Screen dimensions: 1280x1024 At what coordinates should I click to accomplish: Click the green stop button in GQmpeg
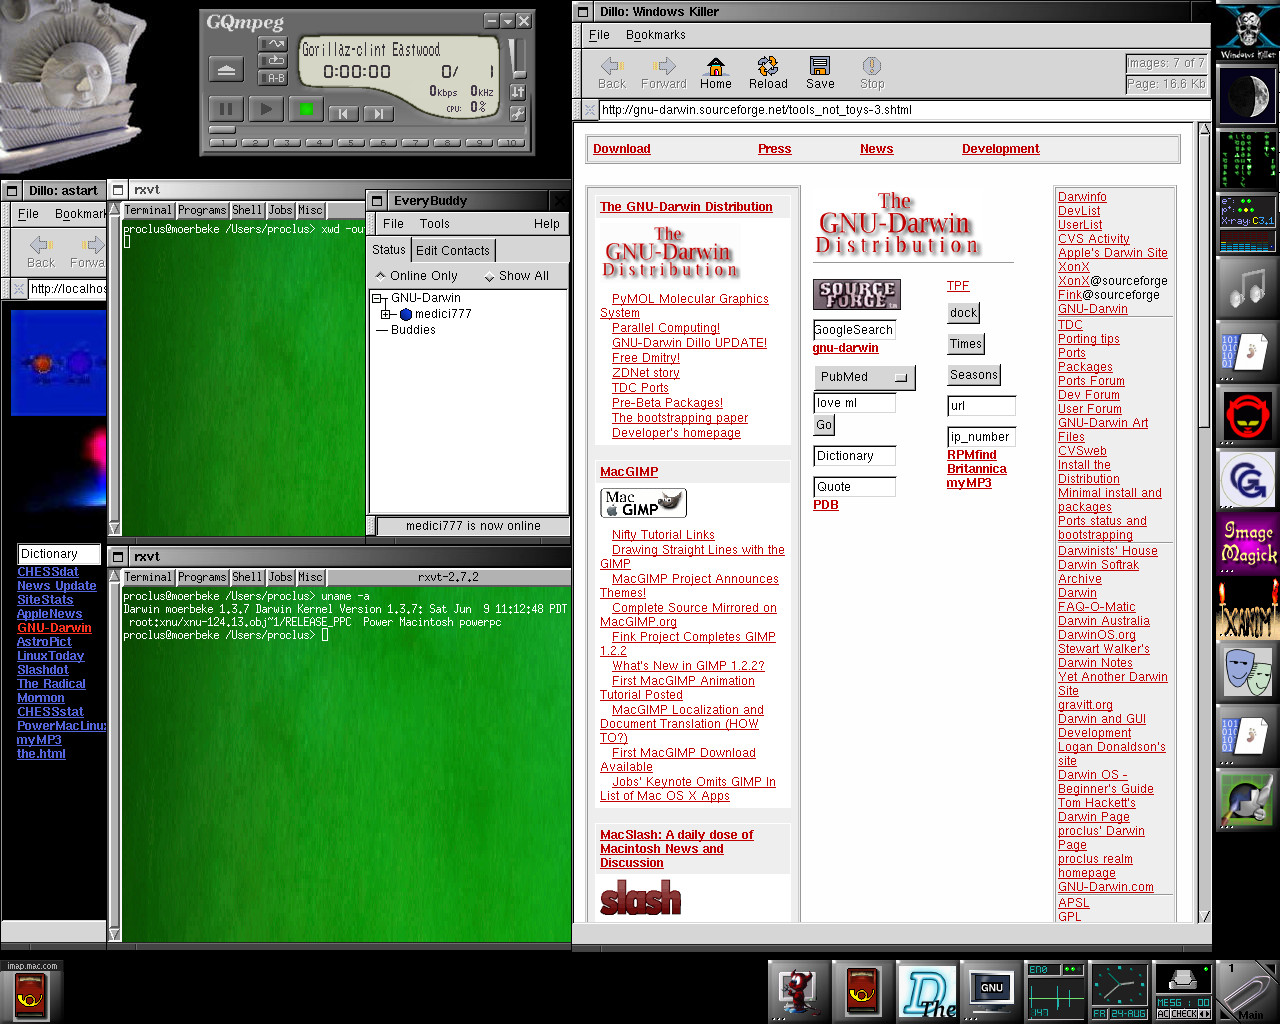tap(306, 109)
